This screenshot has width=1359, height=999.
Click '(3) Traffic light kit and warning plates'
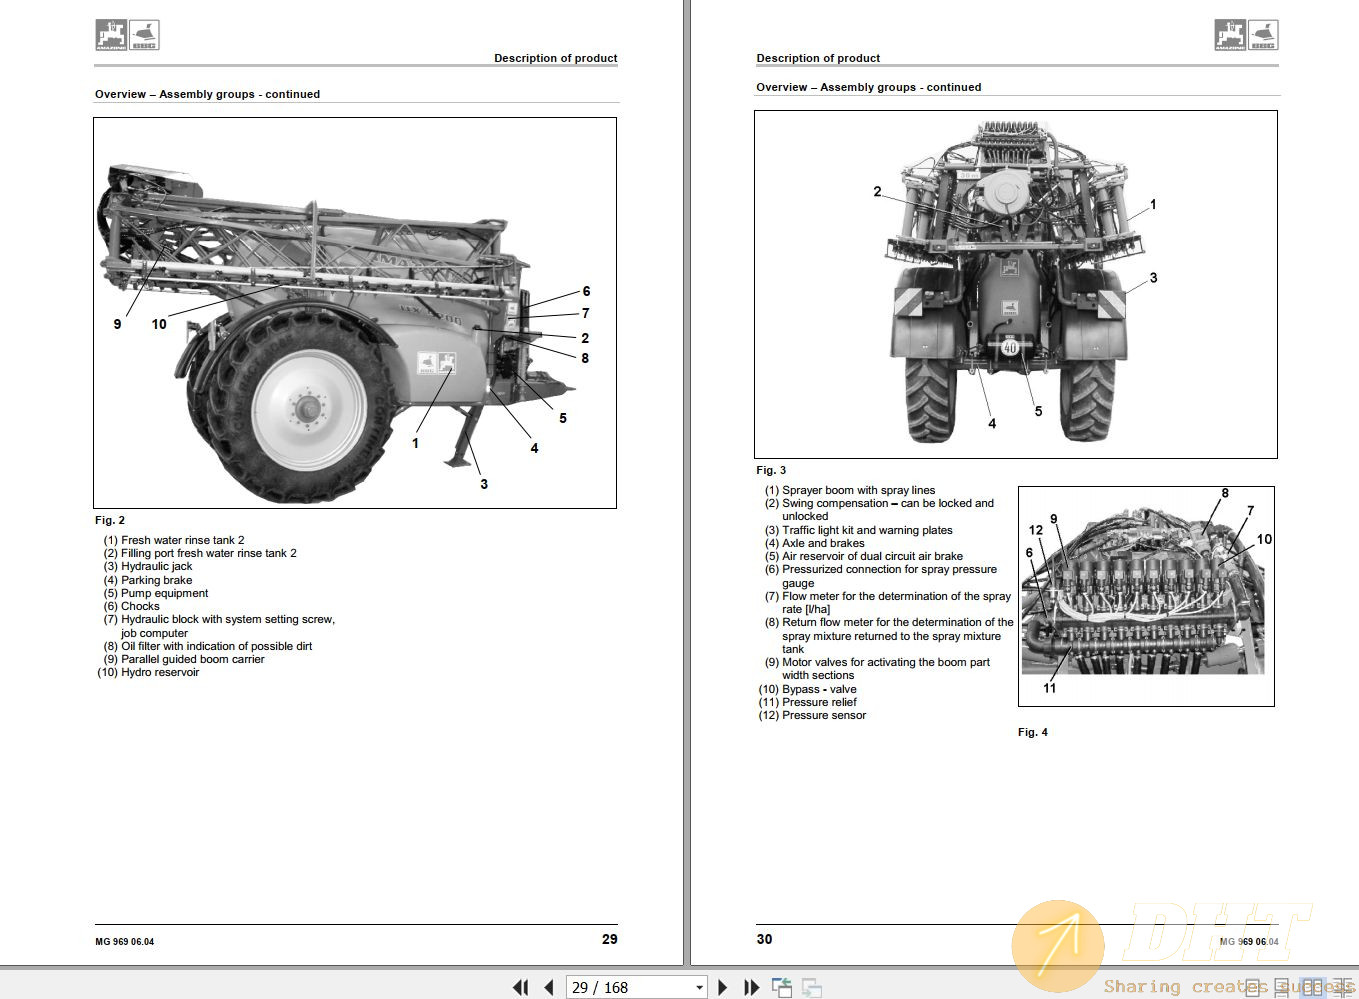click(859, 530)
